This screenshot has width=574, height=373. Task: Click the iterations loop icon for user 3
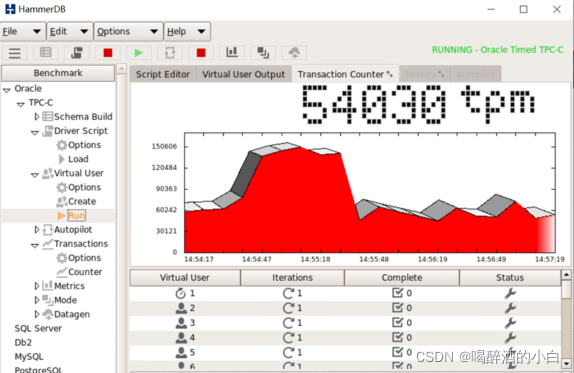[288, 323]
